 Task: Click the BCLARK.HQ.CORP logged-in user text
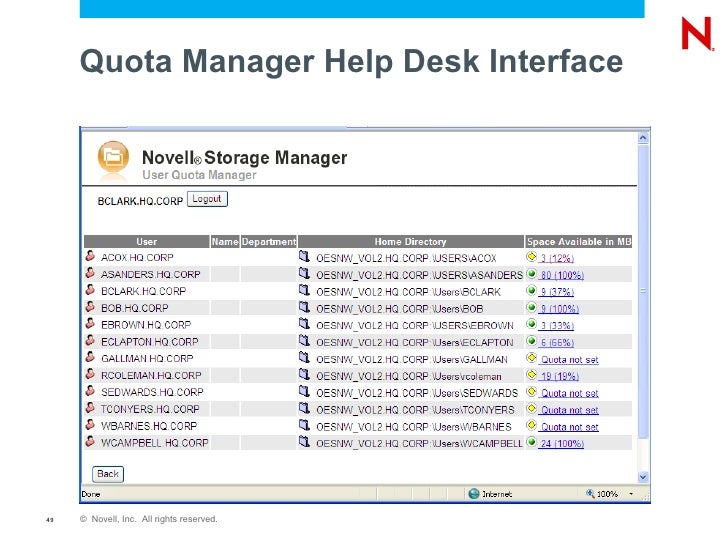[140, 202]
